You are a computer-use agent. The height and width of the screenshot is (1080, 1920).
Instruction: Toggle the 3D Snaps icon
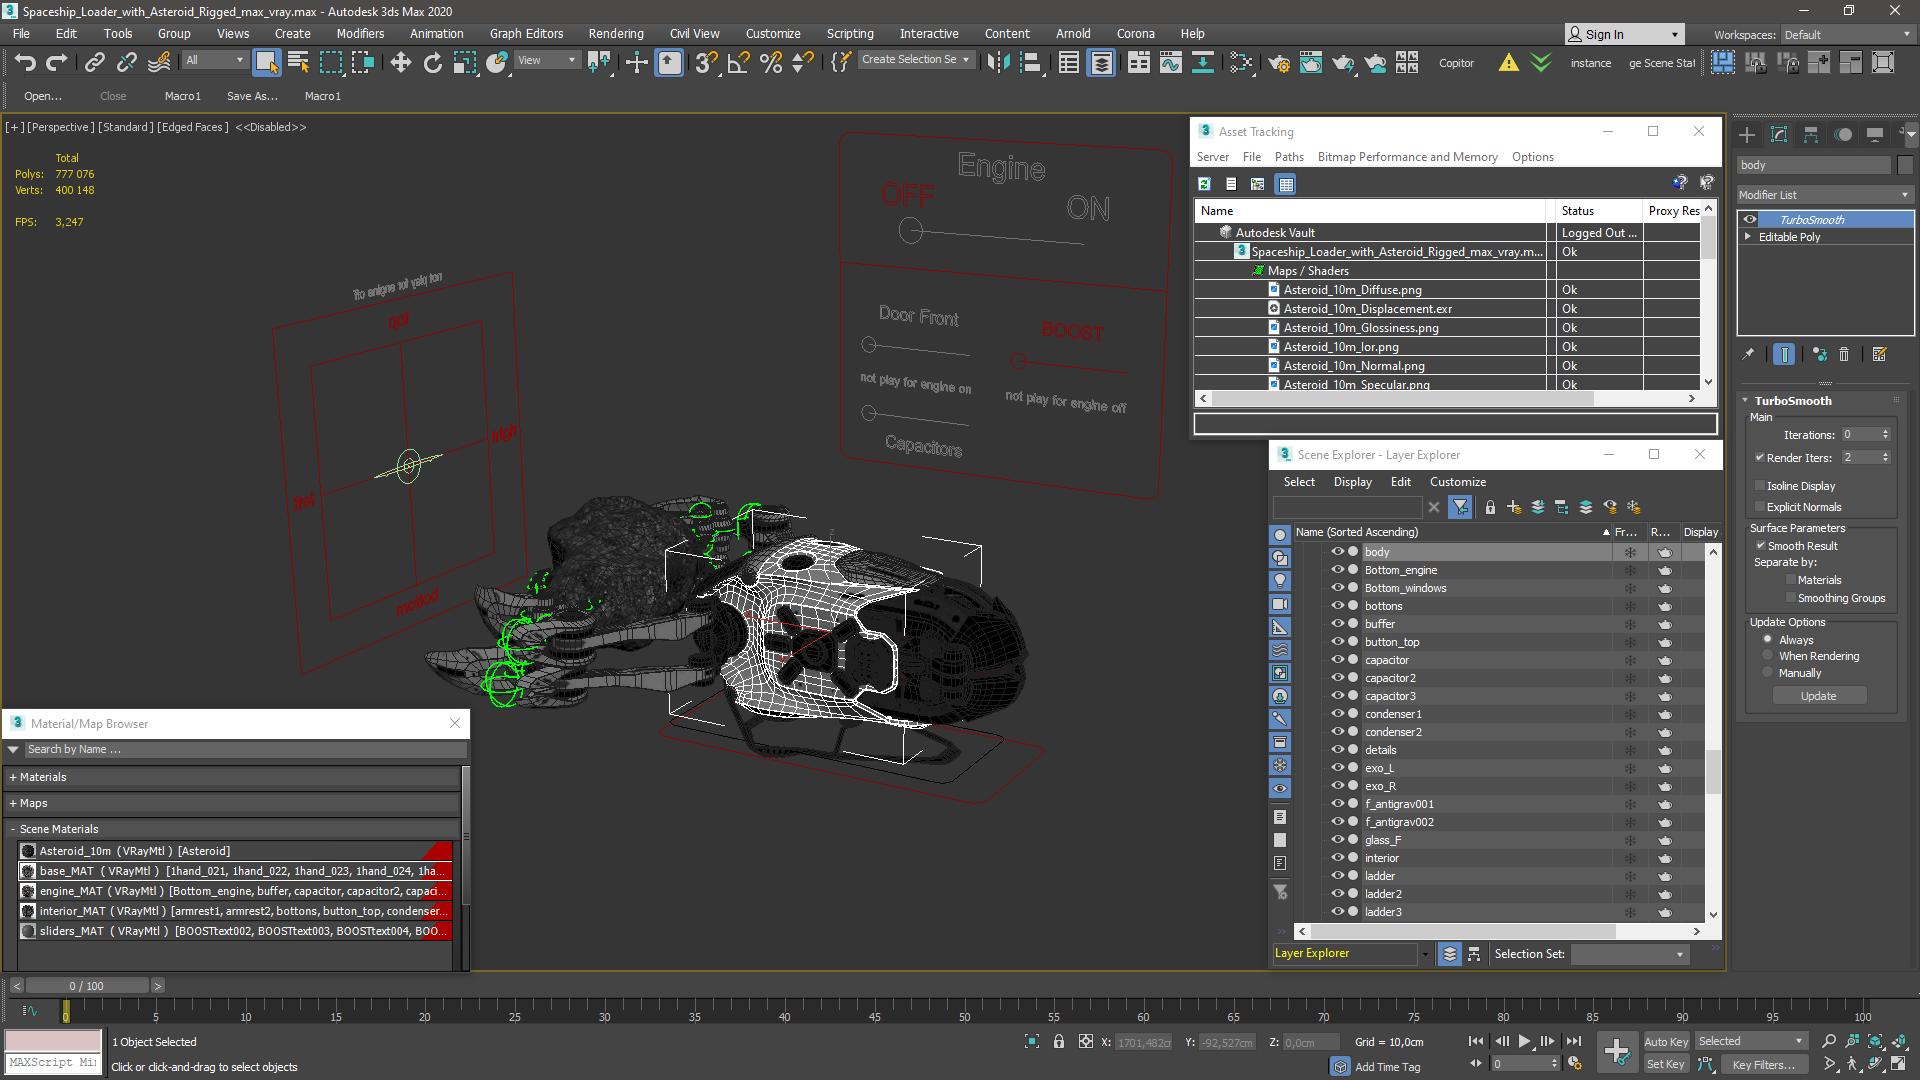tap(706, 62)
